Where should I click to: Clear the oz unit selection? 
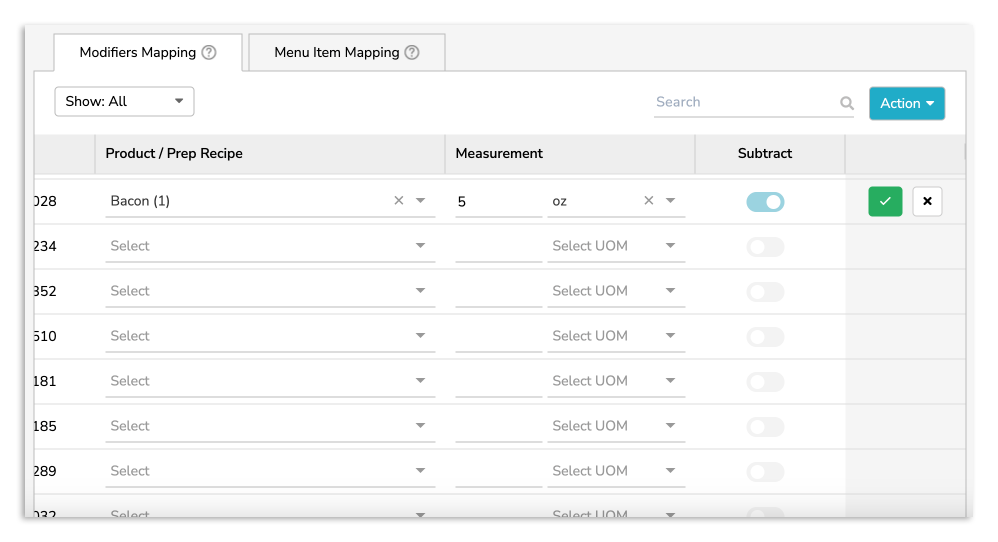[648, 201]
